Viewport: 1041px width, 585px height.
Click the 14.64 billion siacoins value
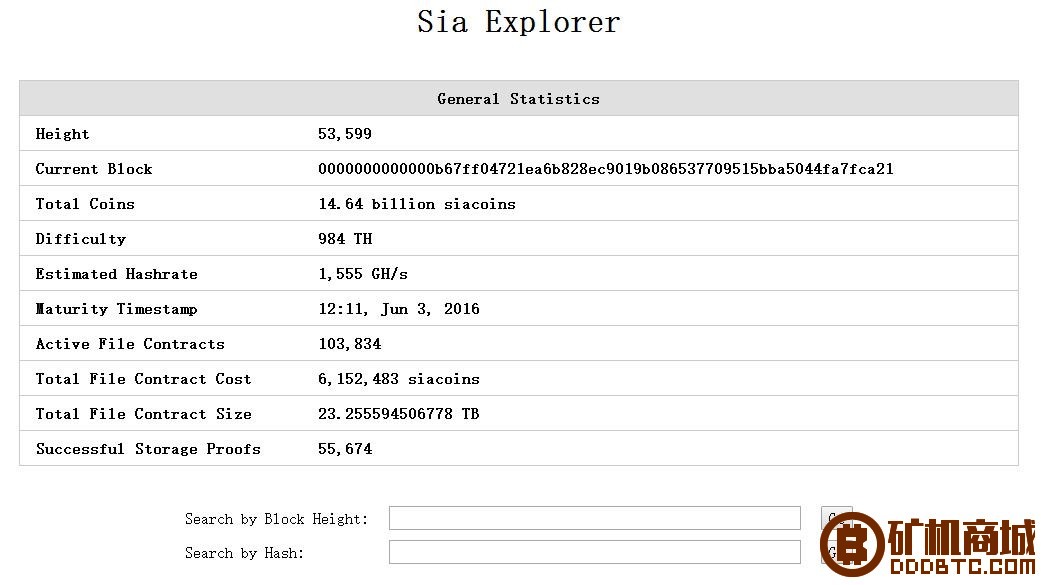point(417,204)
